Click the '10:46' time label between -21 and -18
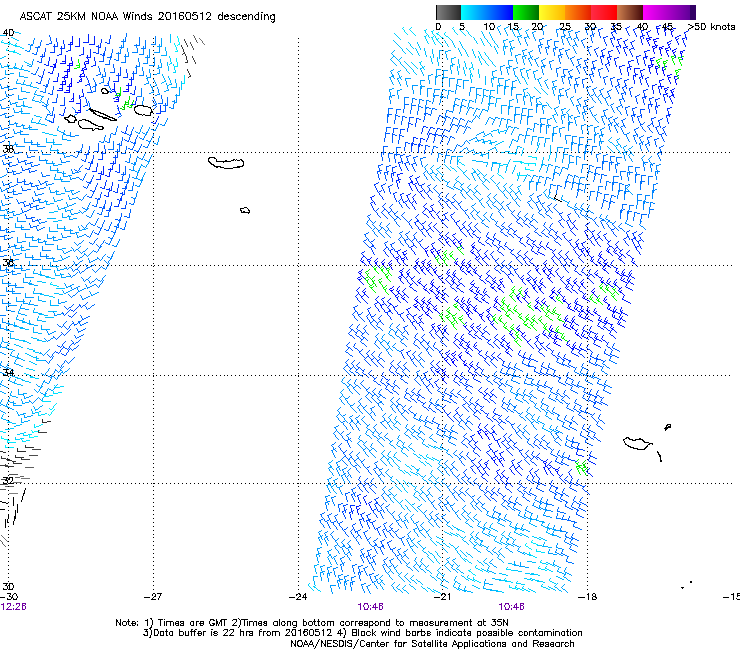Viewport: 740px width, 650px height. click(512, 607)
